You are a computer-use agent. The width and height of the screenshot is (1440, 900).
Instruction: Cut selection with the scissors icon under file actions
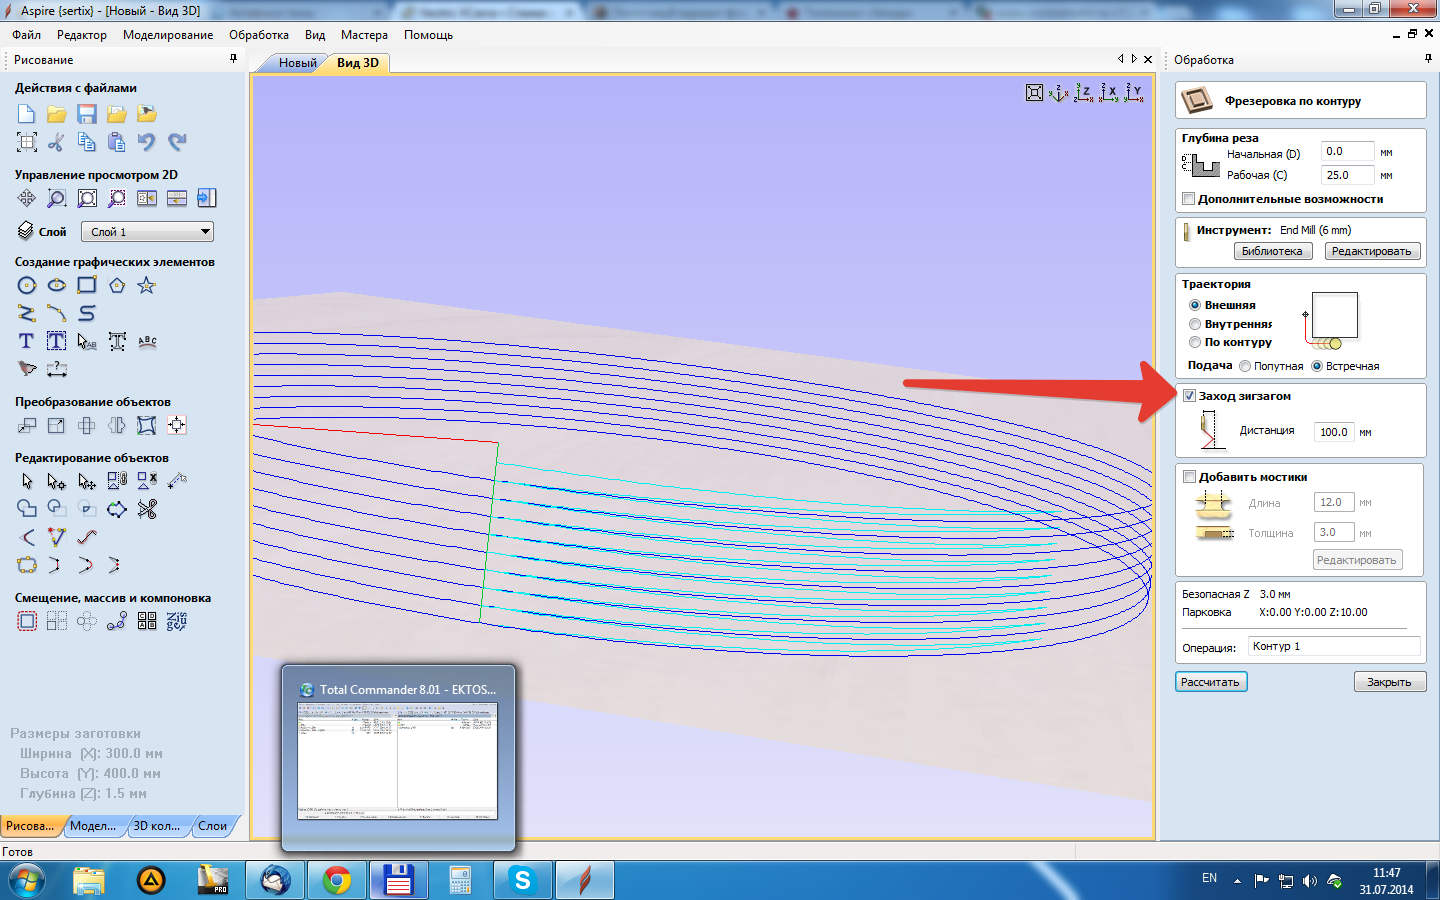click(57, 142)
